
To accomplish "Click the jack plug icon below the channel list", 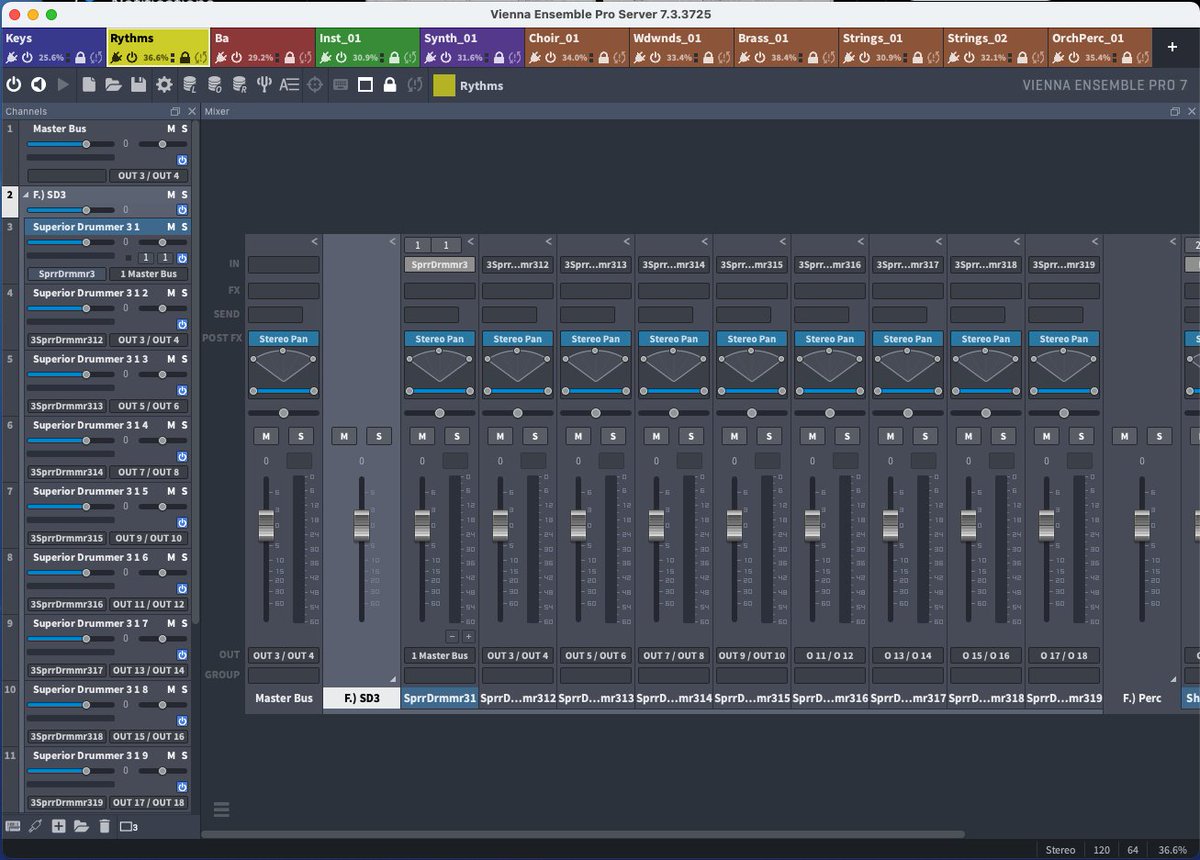I will pos(35,826).
